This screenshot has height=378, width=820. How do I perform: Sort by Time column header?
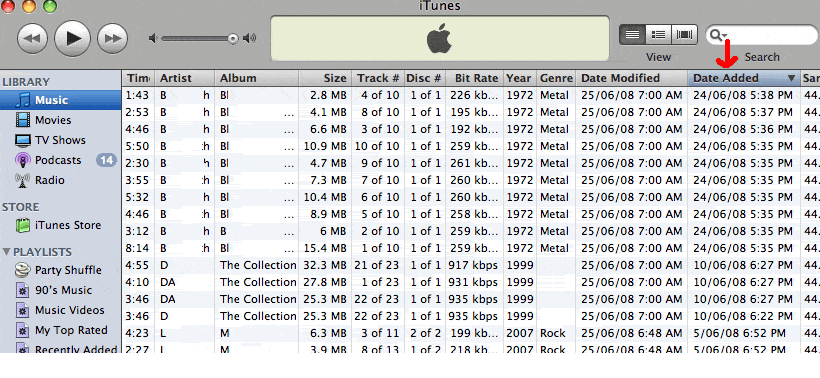point(139,78)
